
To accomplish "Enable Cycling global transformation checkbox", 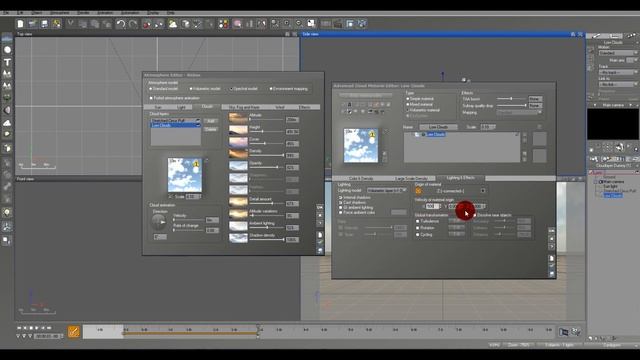I will [417, 235].
